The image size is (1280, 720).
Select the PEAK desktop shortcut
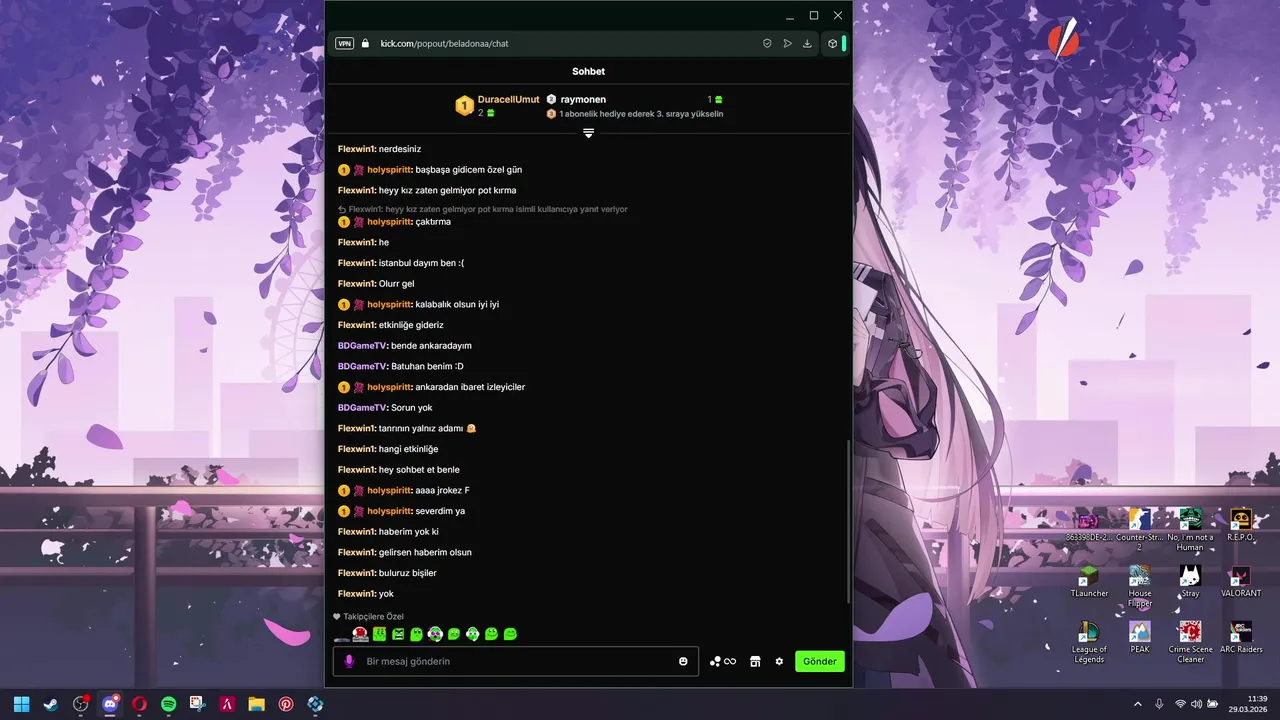click(1140, 638)
